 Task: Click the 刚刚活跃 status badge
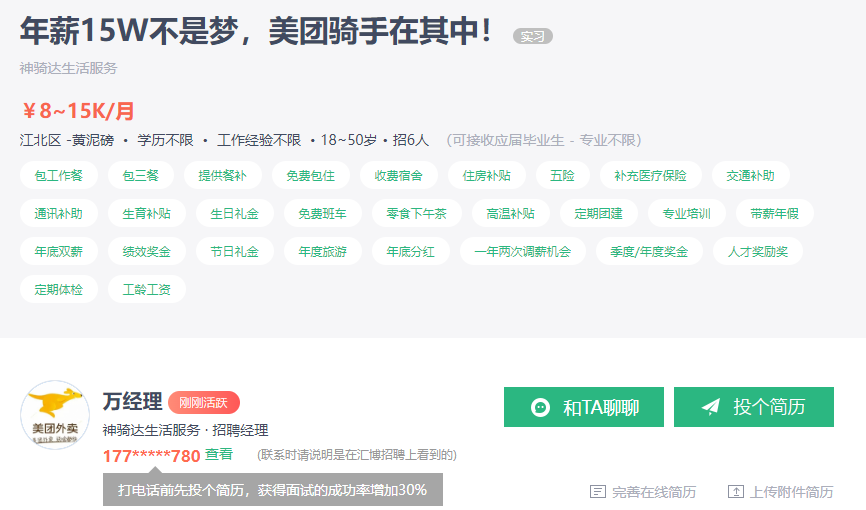204,402
